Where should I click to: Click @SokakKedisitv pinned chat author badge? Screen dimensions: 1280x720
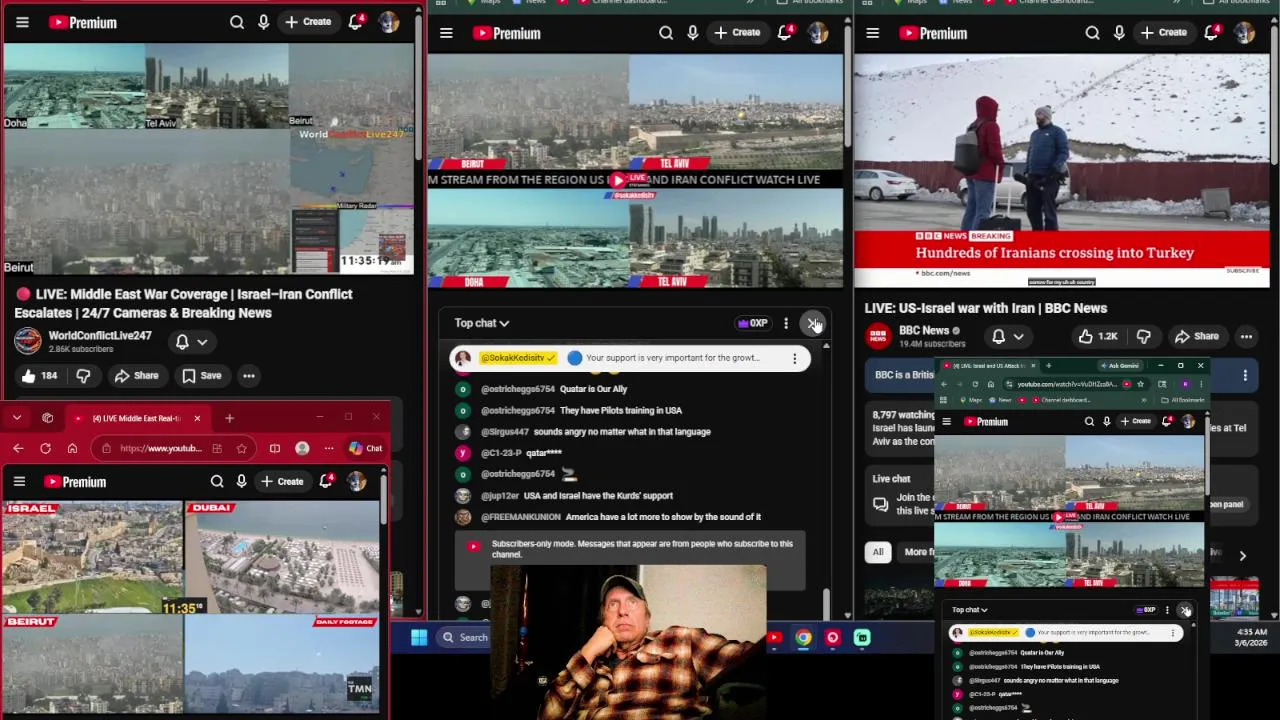(x=517, y=358)
